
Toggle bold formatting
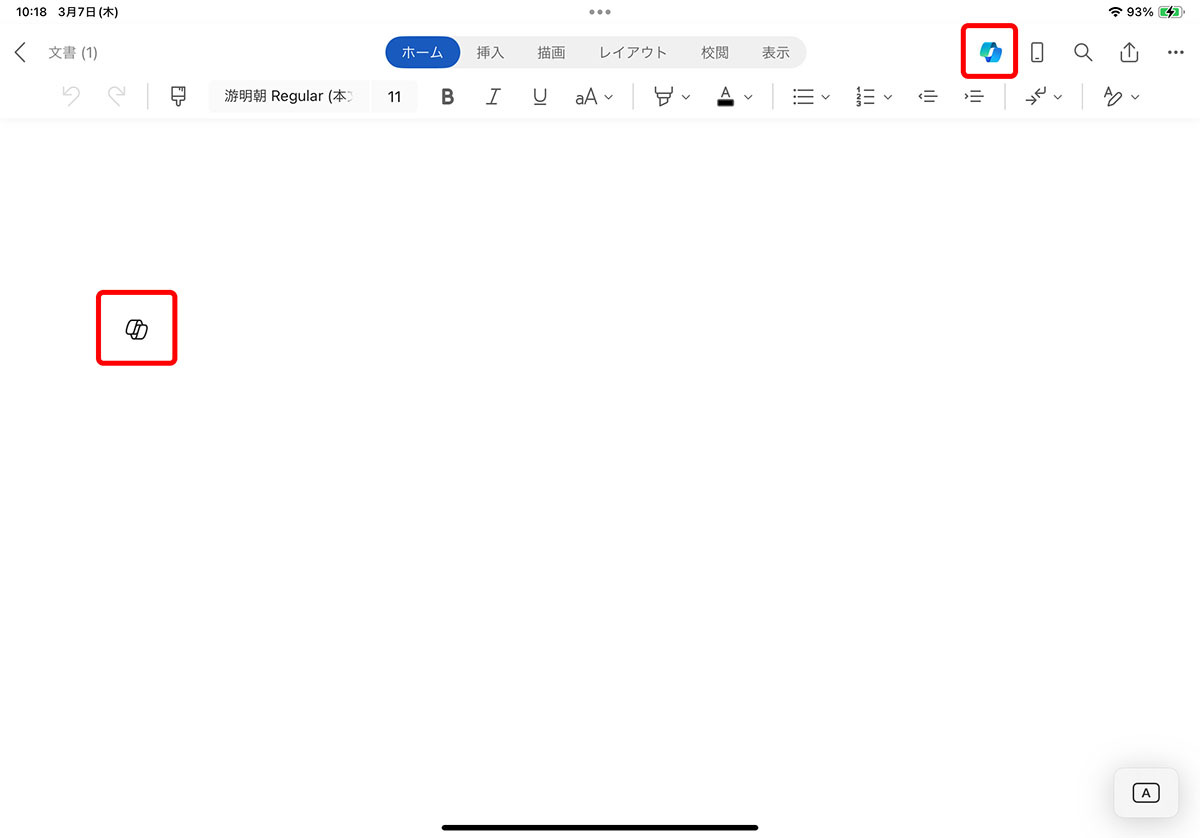click(x=447, y=96)
